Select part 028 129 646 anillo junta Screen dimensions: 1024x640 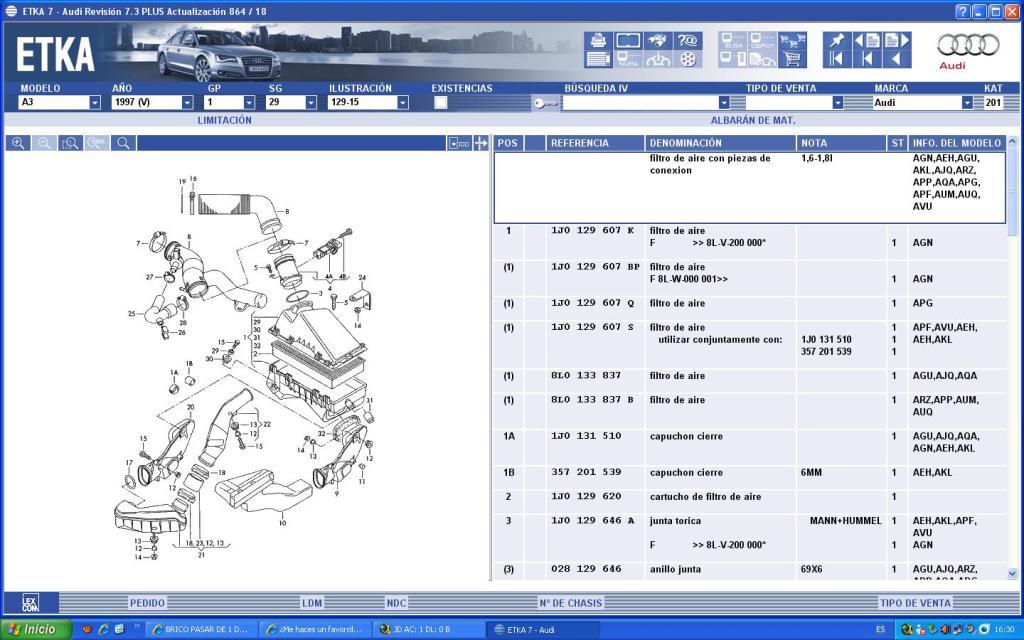point(750,569)
